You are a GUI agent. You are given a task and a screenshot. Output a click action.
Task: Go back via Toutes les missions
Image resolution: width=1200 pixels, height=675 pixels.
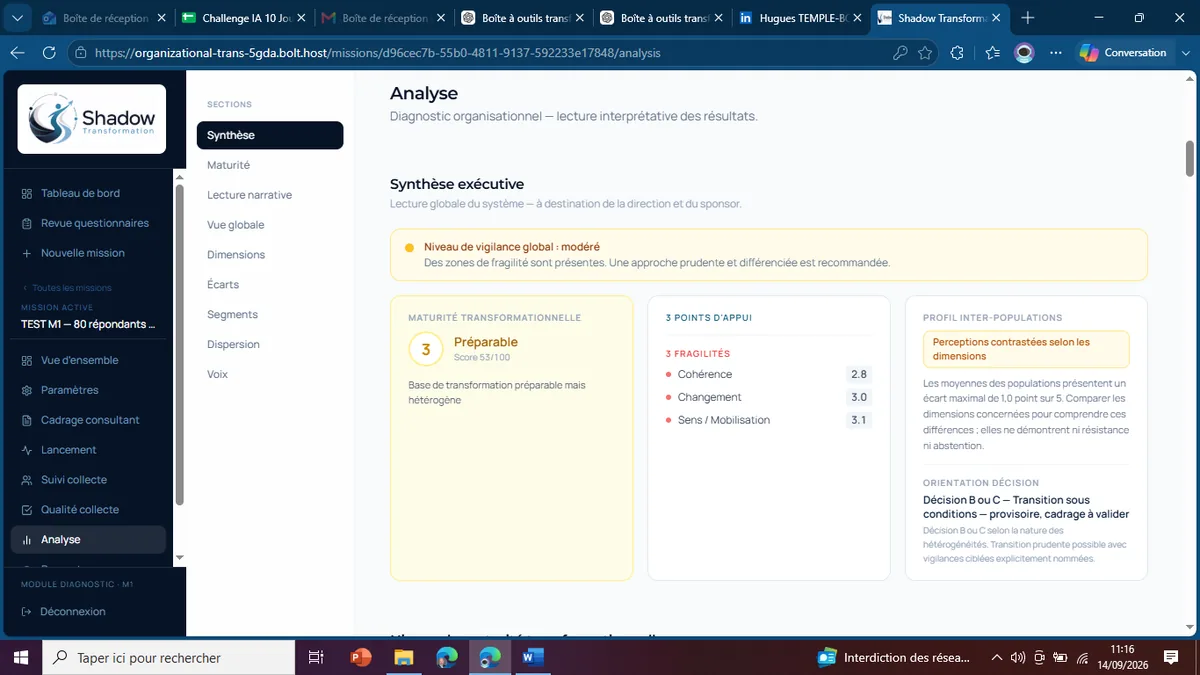[67, 288]
